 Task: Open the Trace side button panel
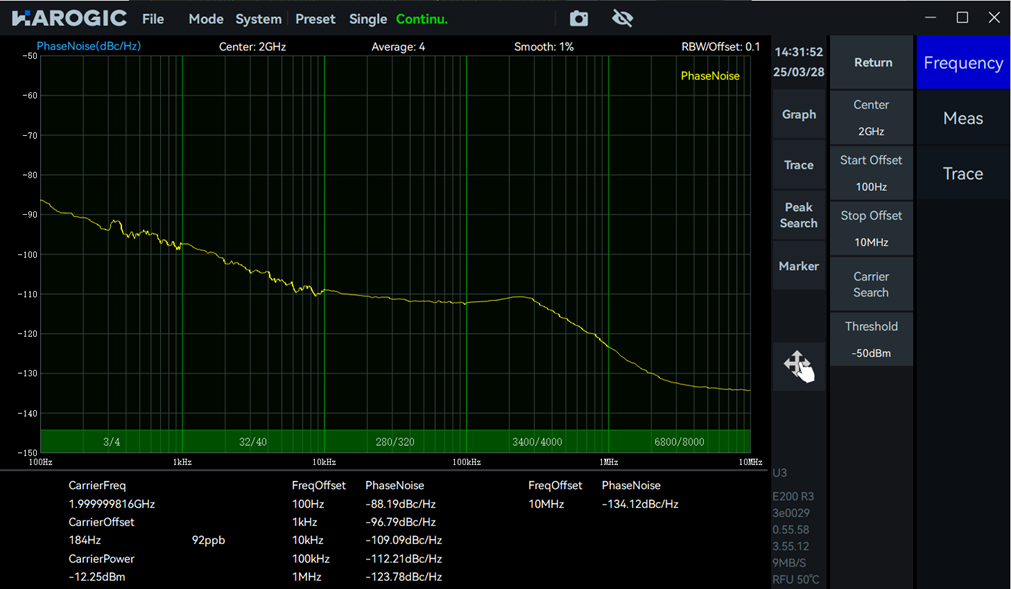(x=798, y=165)
